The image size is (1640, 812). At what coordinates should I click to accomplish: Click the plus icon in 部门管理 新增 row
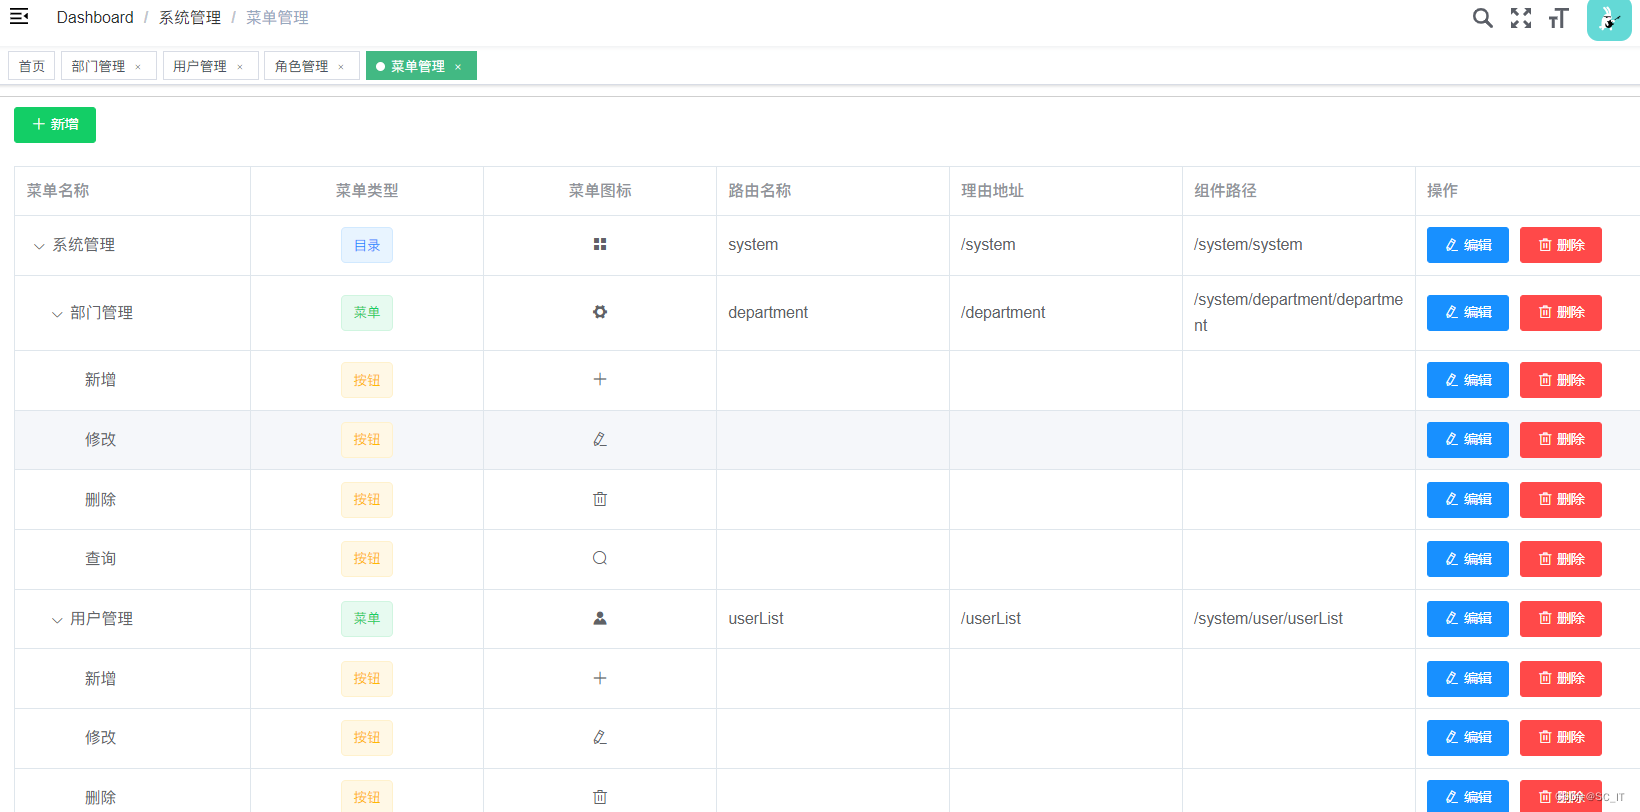(600, 379)
